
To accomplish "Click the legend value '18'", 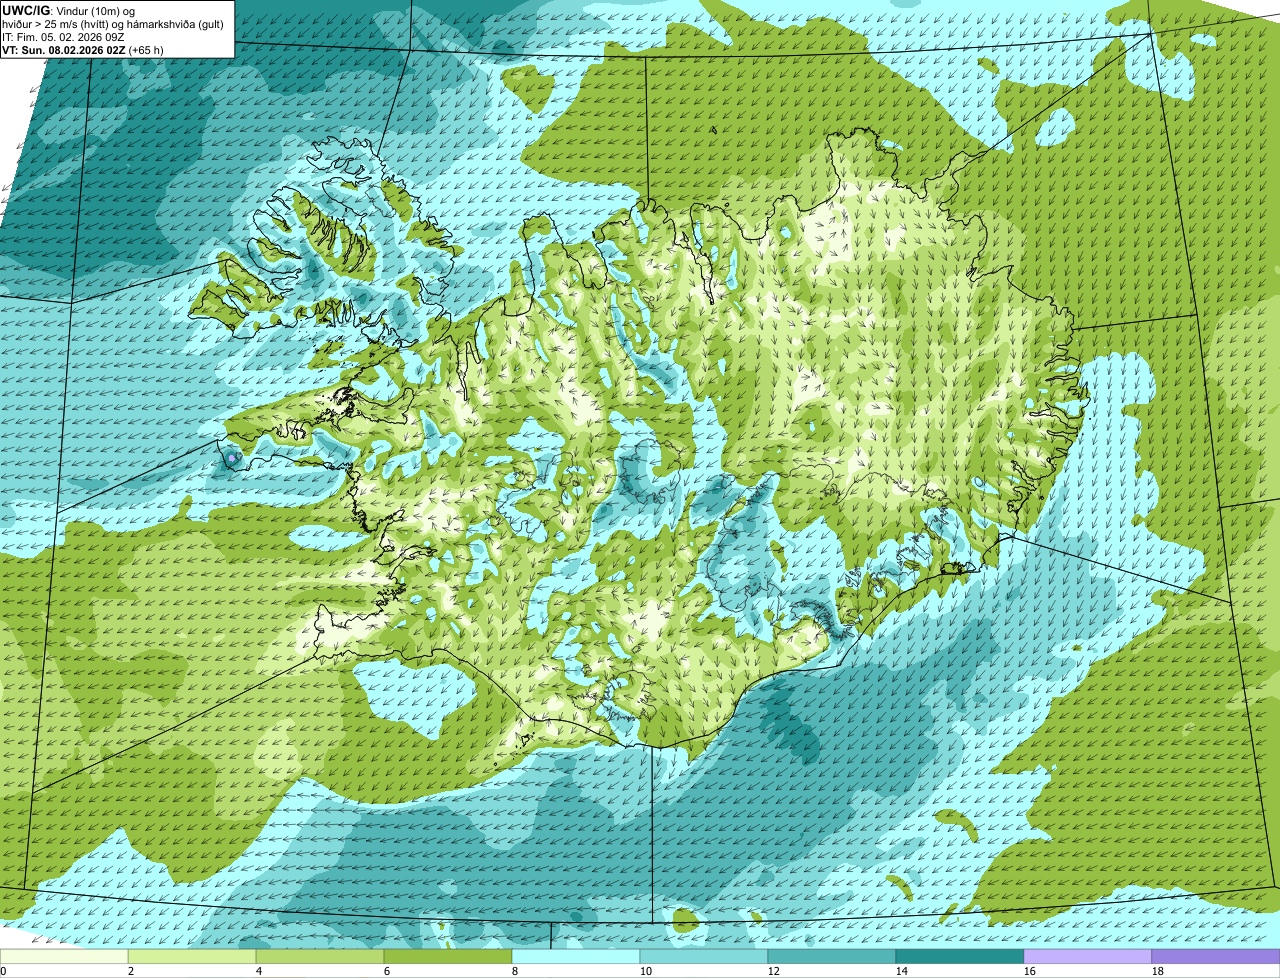I will pos(1158,971).
